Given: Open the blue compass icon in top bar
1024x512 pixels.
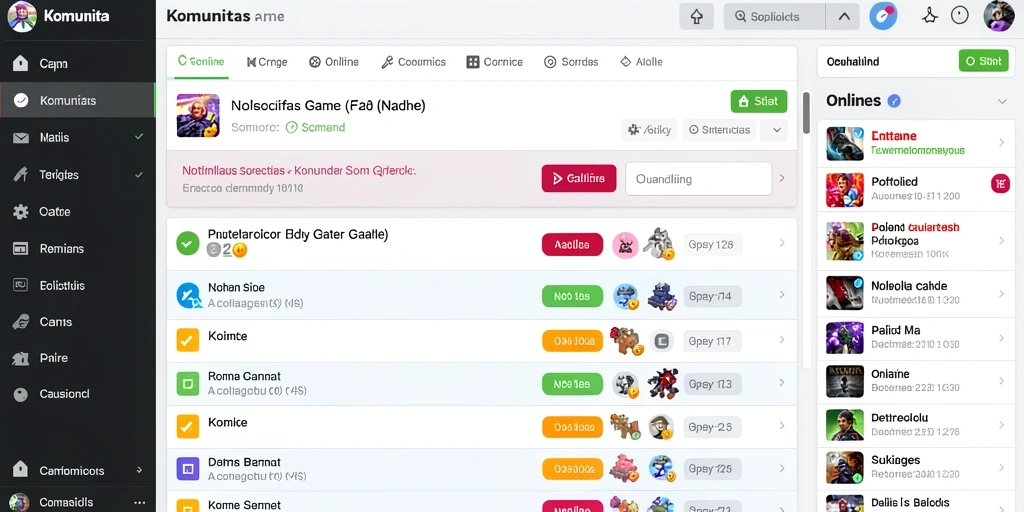Looking at the screenshot, I should click(883, 16).
